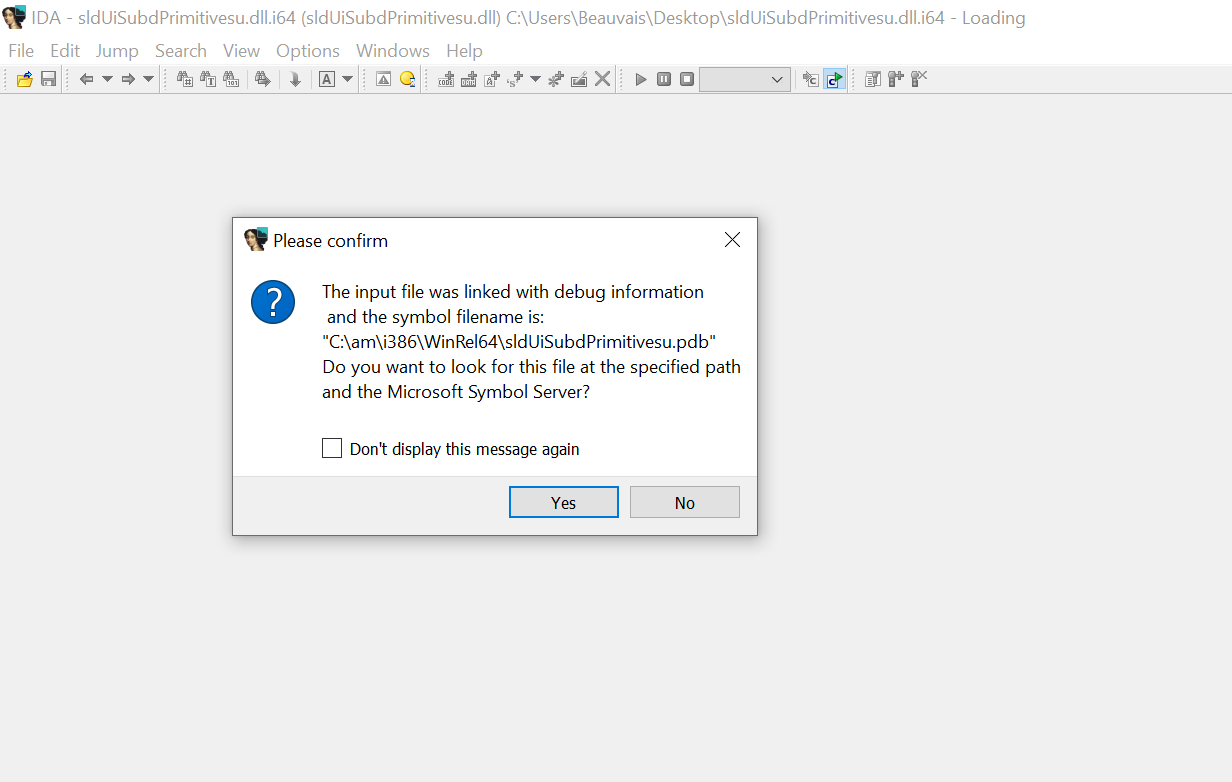Viewport: 1232px width, 782px height.
Task: Click the Open file toolbar icon
Action: pyautogui.click(x=25, y=79)
